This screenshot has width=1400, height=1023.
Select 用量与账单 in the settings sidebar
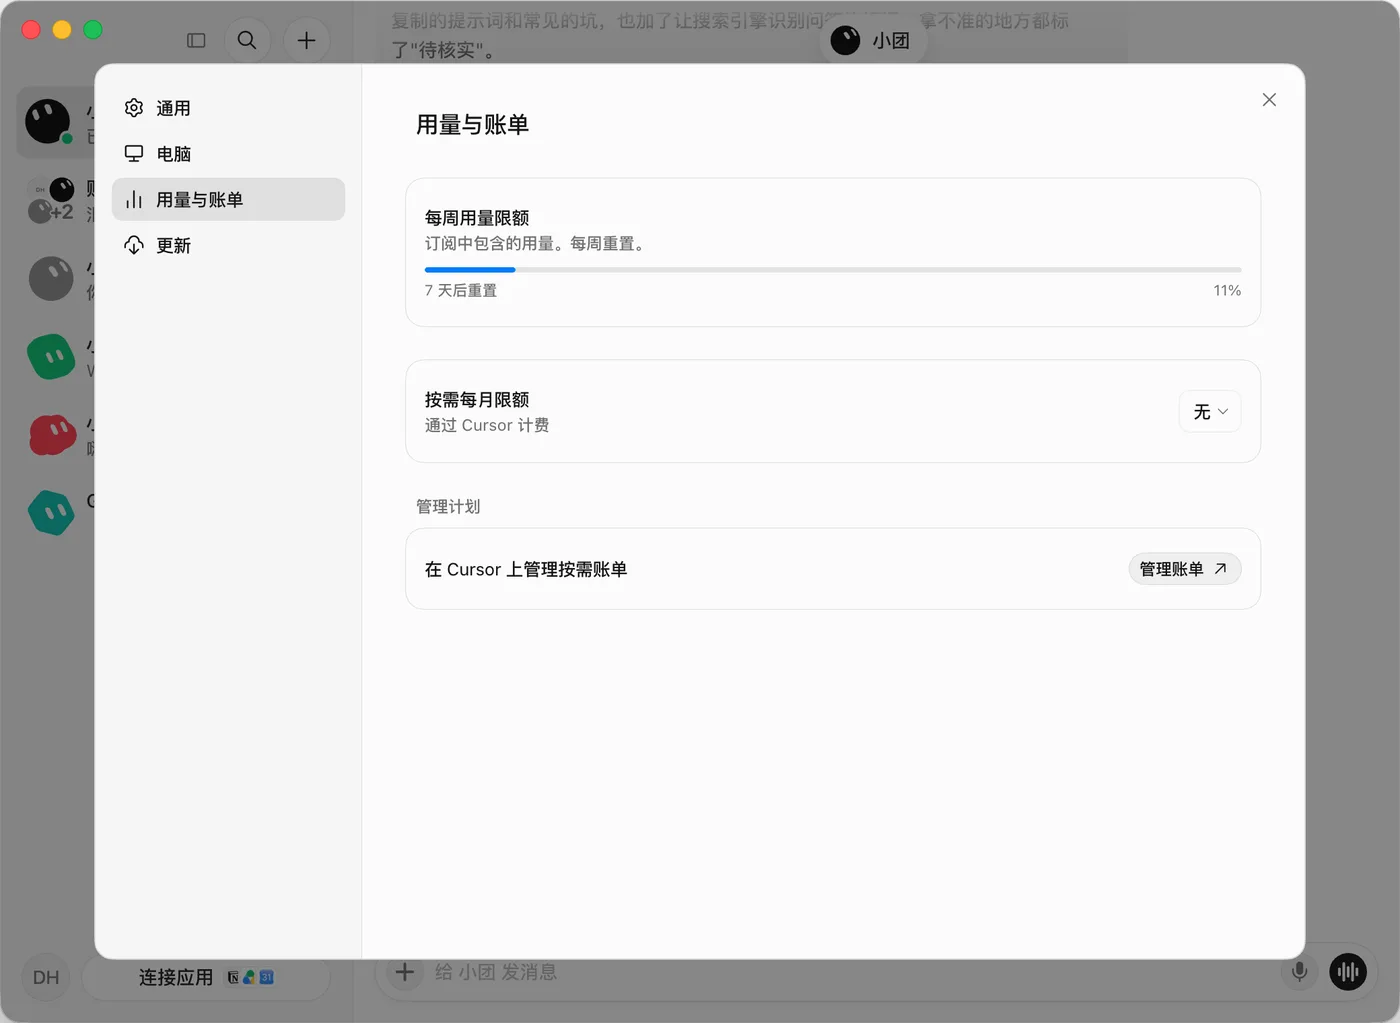[x=228, y=200]
